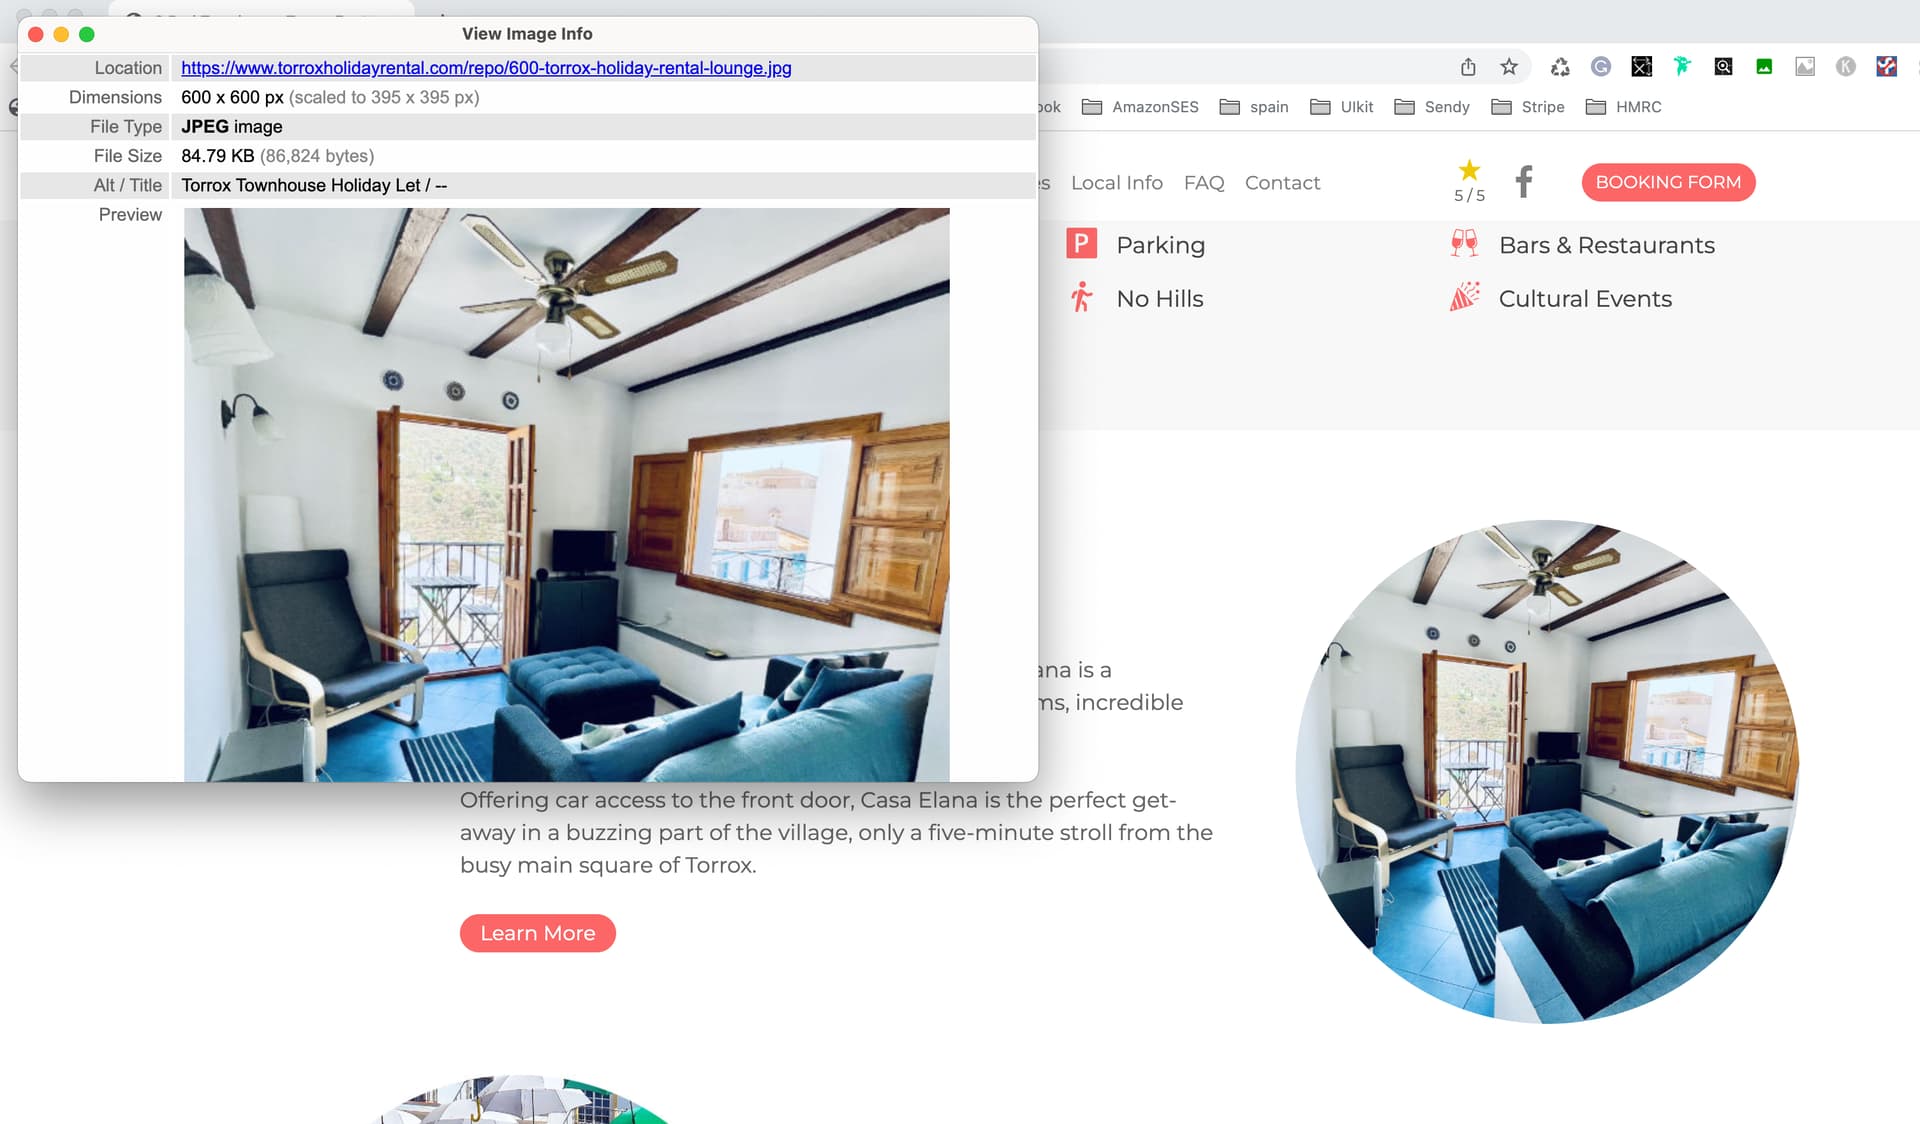
Task: Click the circular lounge photo
Action: [1547, 771]
